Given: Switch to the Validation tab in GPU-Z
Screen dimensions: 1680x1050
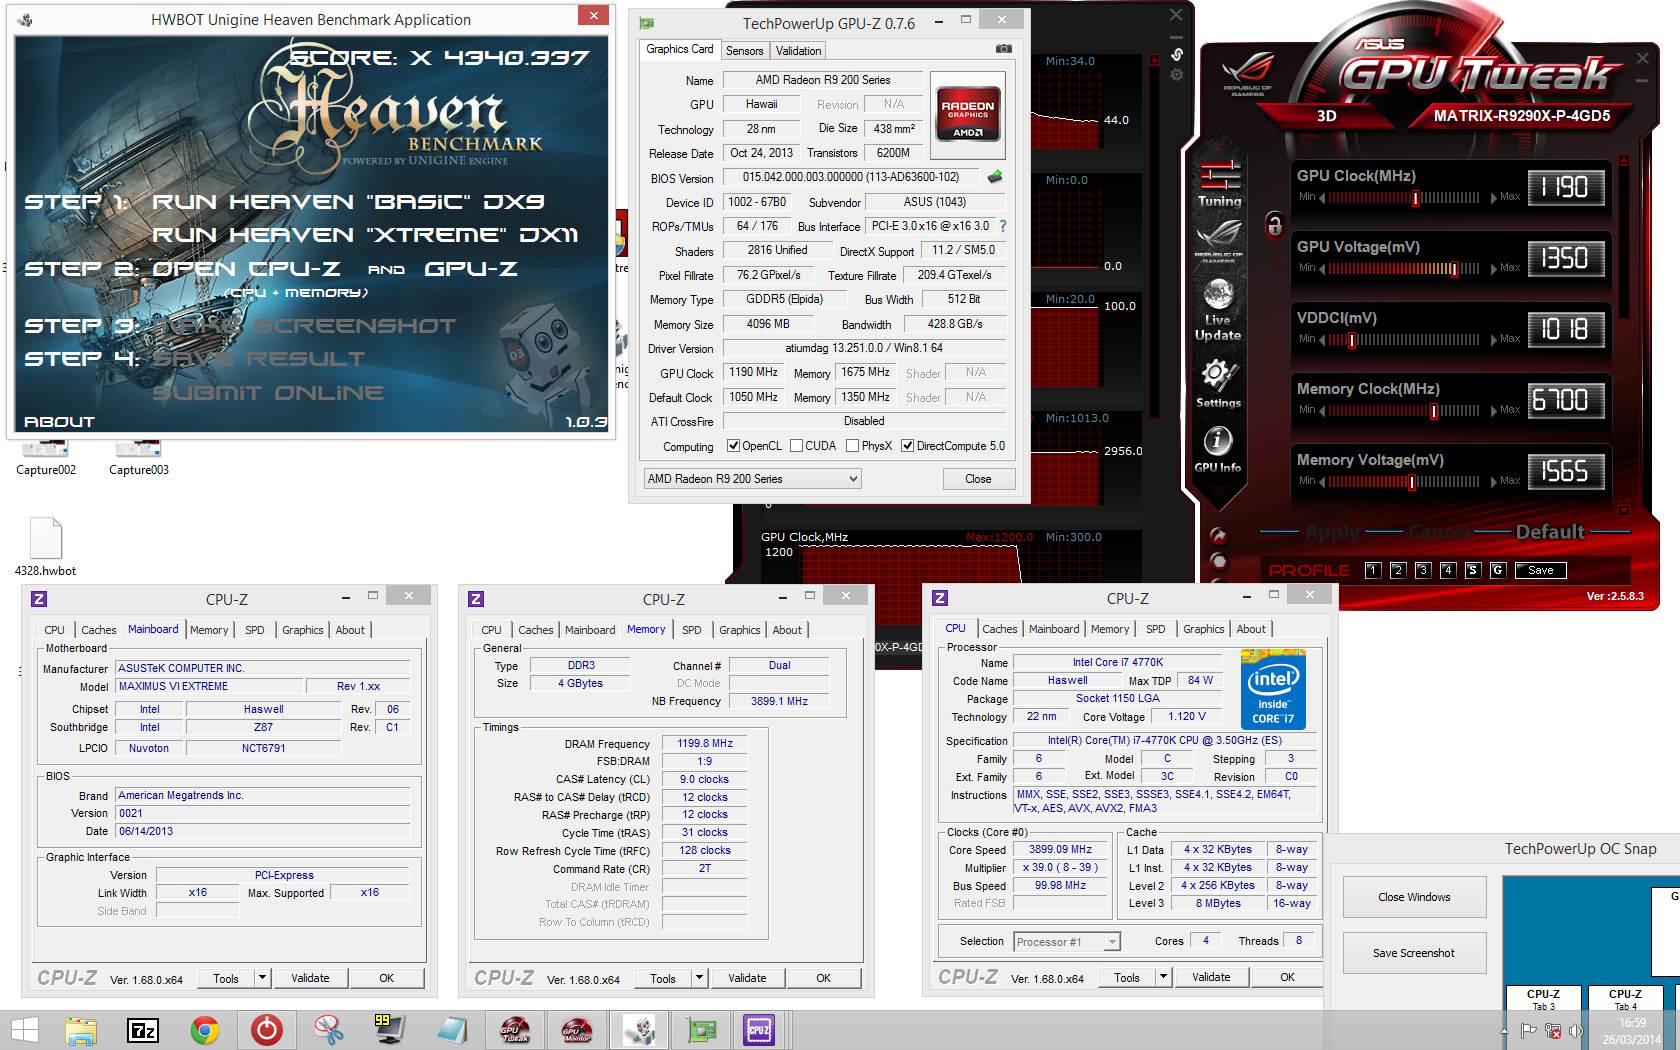Looking at the screenshot, I should pyautogui.click(x=798, y=51).
